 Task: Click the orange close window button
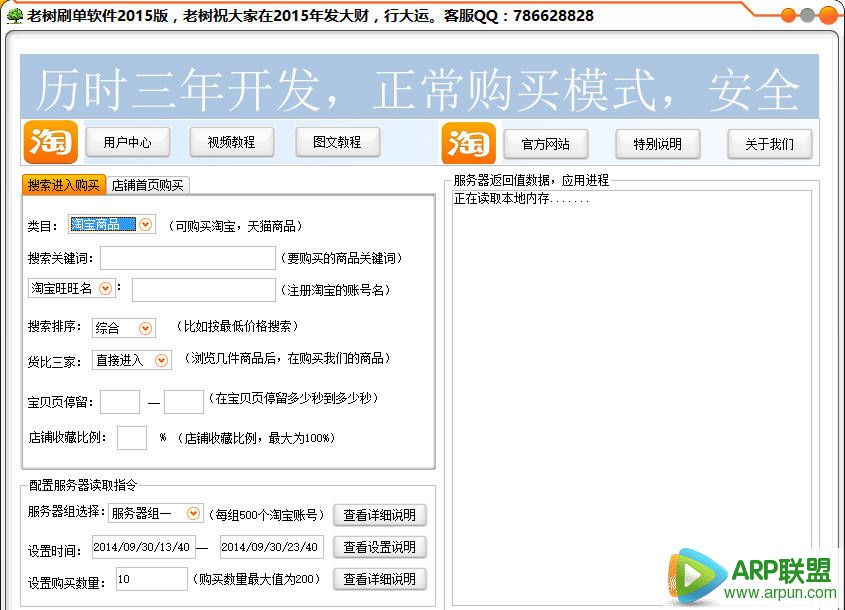tap(828, 16)
